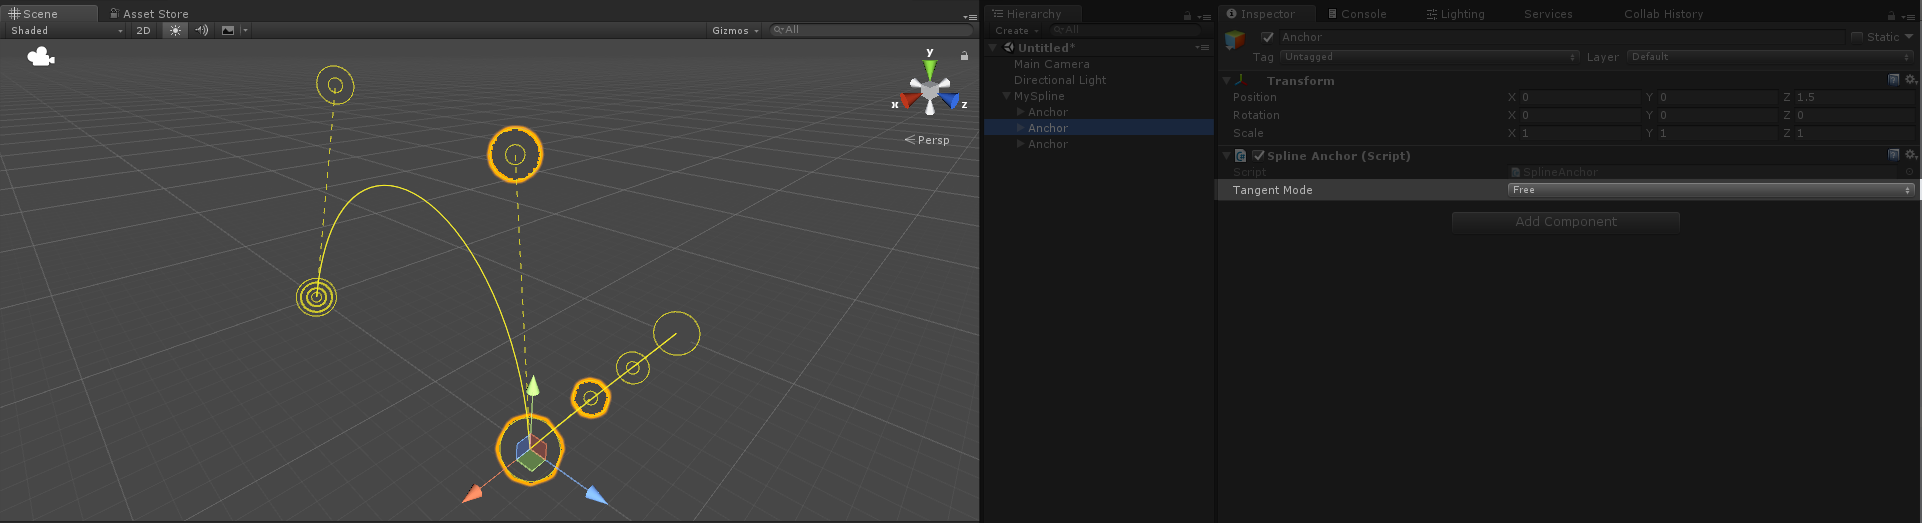Toggle scene lighting sun icon
This screenshot has height=523, width=1922.
tap(175, 30)
